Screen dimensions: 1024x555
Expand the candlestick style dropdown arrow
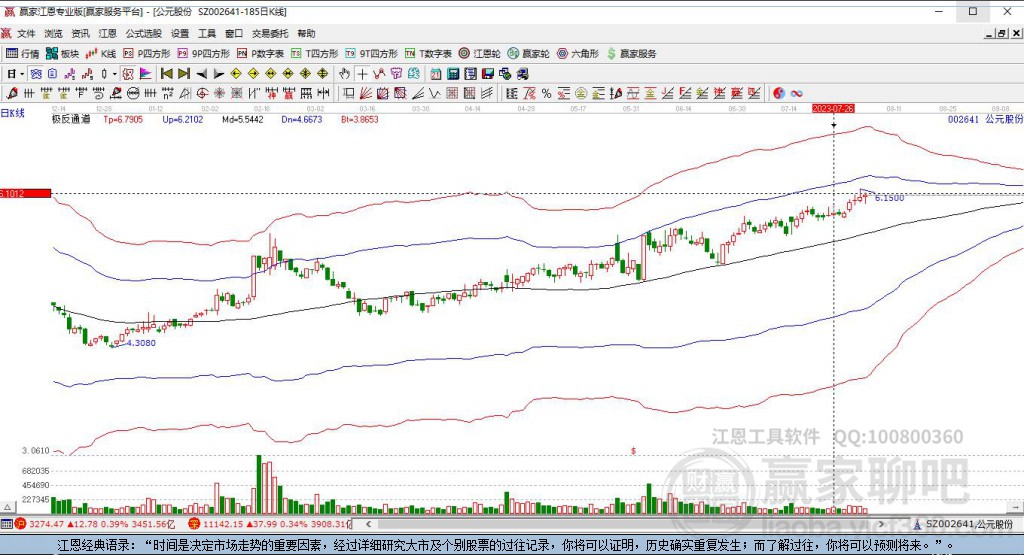(114, 74)
